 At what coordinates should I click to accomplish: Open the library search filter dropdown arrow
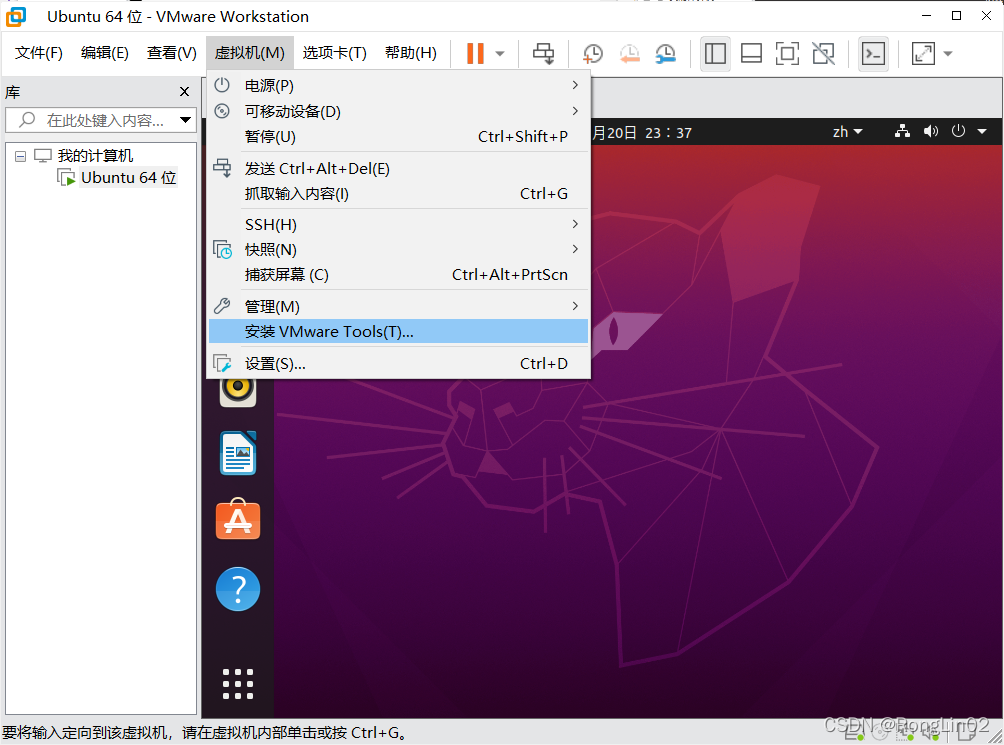click(186, 120)
